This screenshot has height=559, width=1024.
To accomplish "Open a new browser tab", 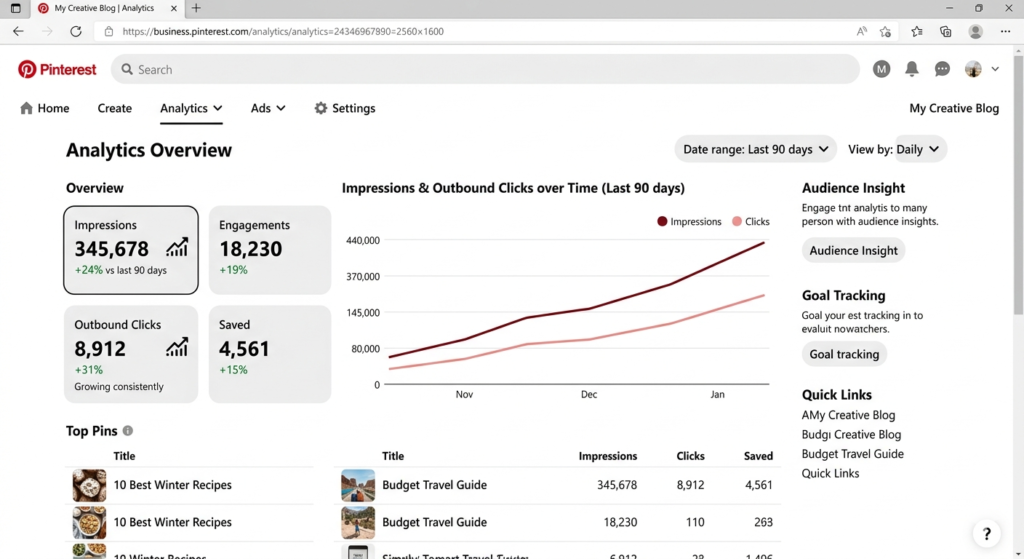I will click(x=196, y=8).
